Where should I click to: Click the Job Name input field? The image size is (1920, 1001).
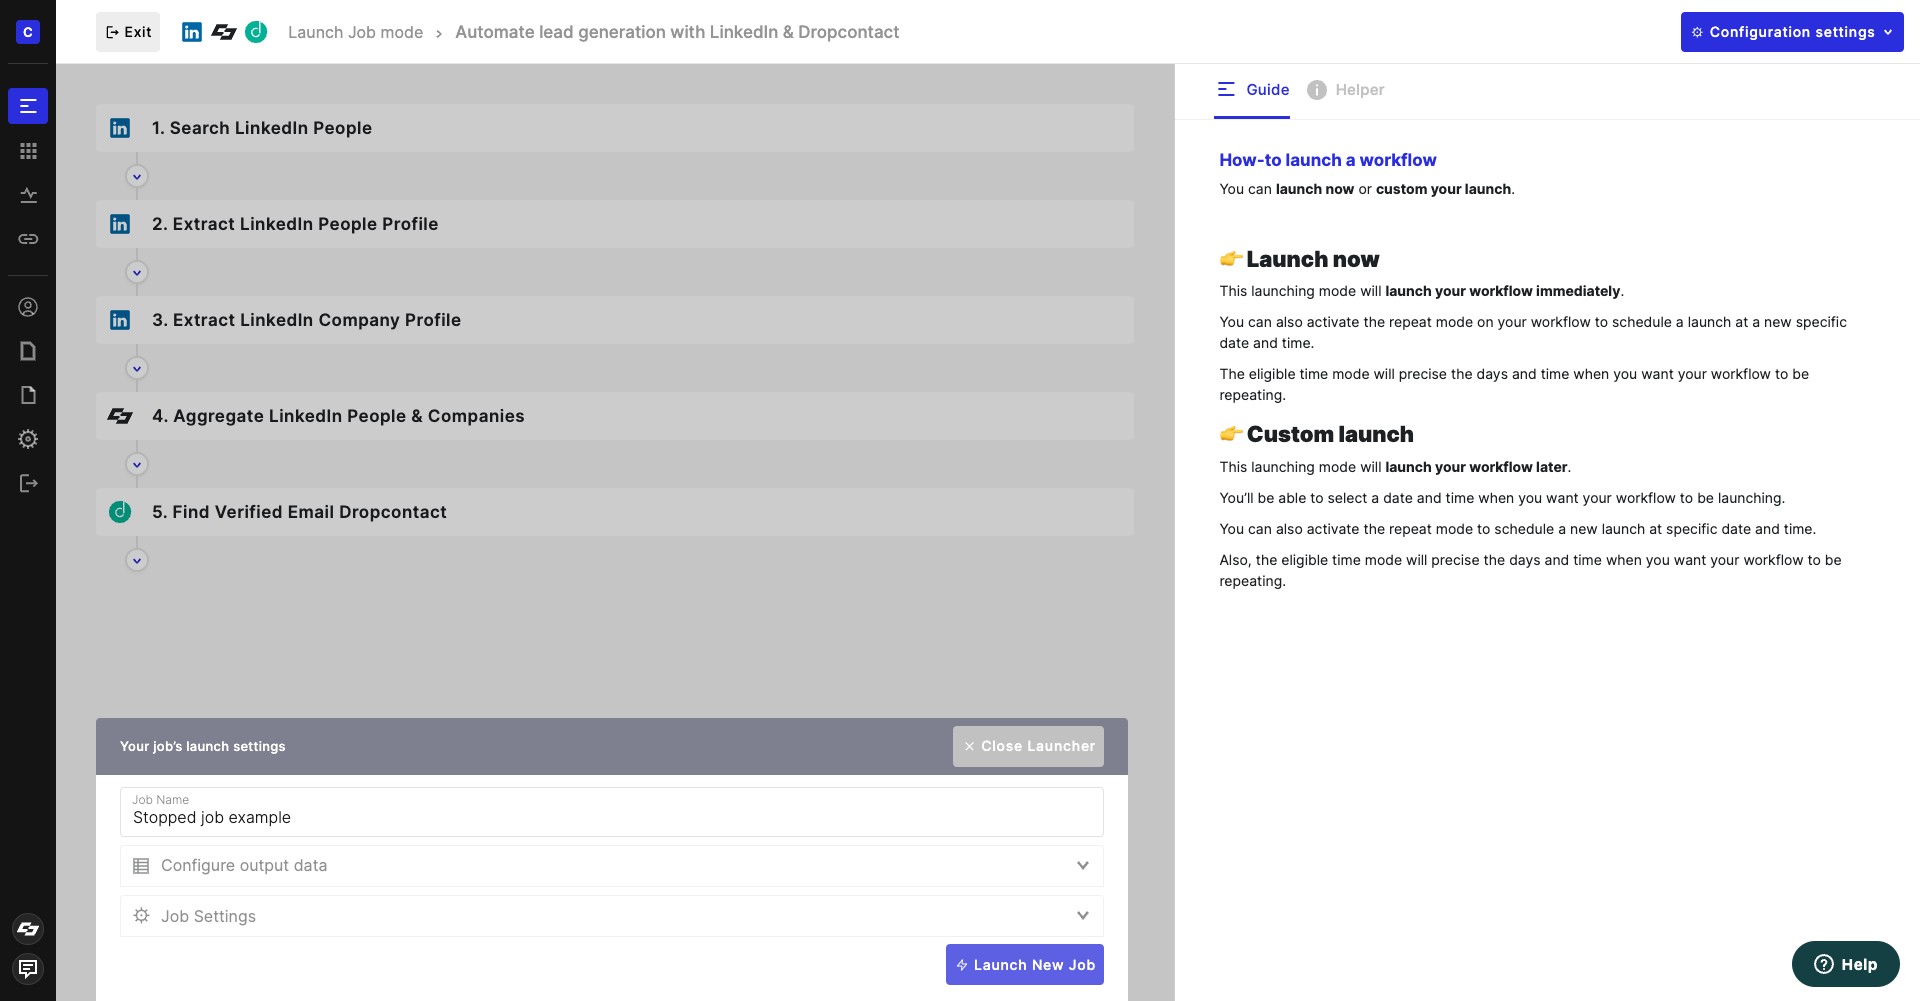[612, 812]
